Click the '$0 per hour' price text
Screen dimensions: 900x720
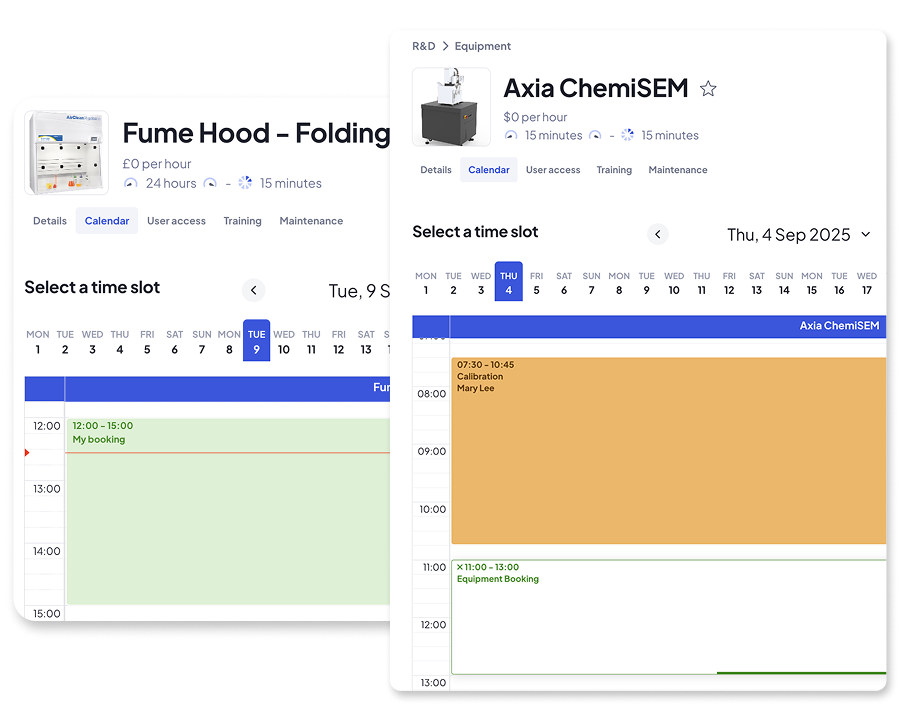[x=535, y=117]
